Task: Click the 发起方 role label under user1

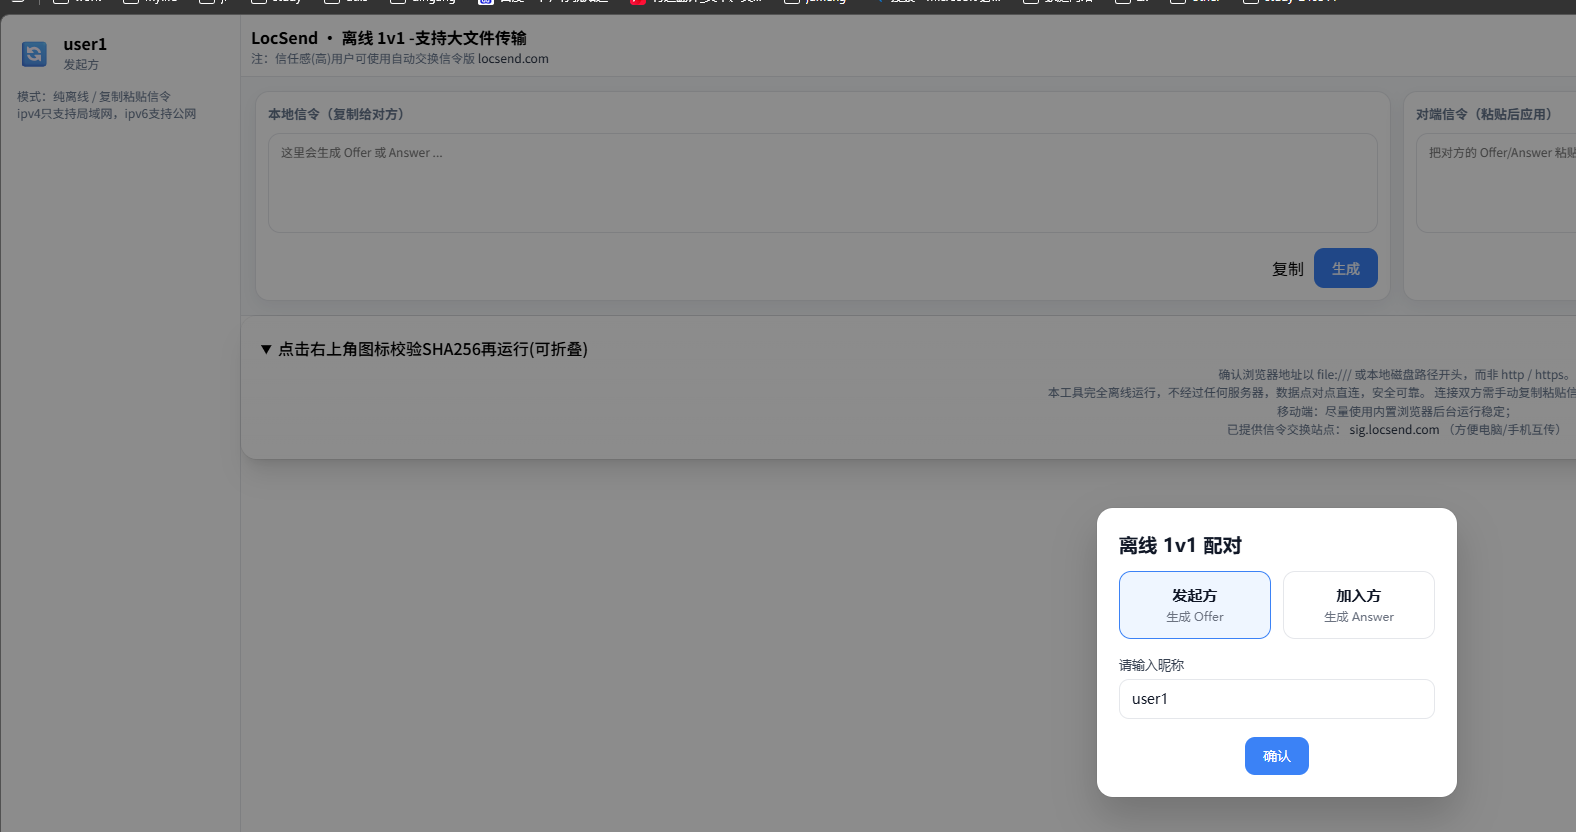Action: coord(81,65)
